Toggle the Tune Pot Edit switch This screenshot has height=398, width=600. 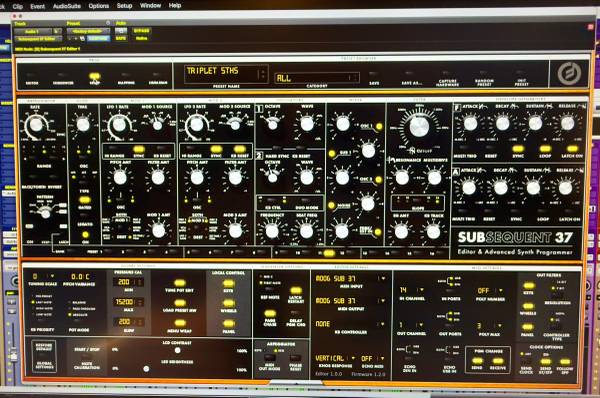click(x=179, y=283)
